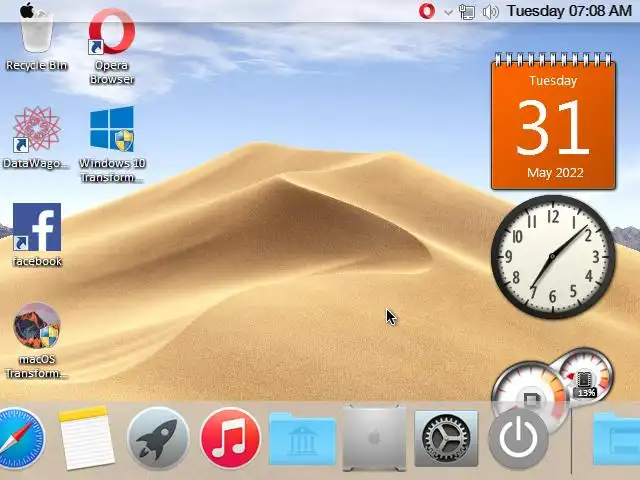Launch Safari from the dock

[x=20, y=438]
